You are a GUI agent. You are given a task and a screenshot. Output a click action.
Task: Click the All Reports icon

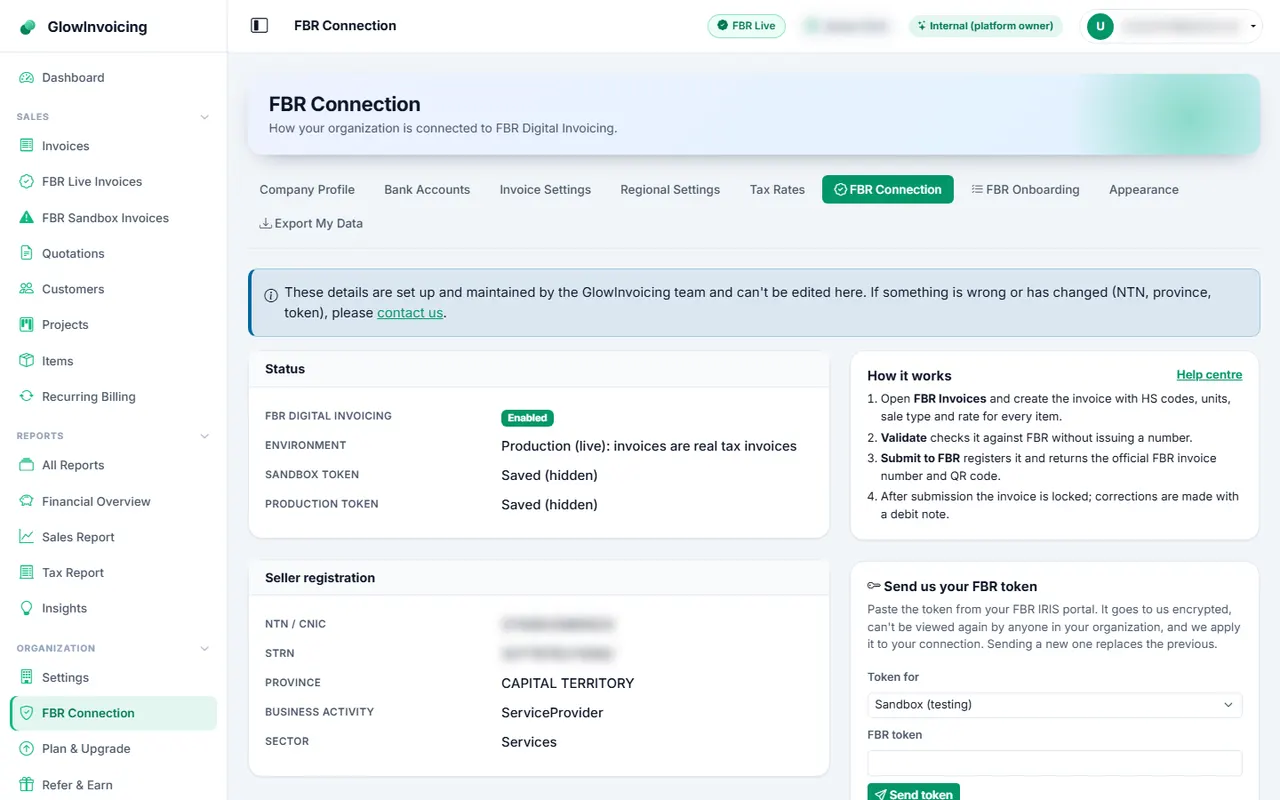[x=27, y=465]
